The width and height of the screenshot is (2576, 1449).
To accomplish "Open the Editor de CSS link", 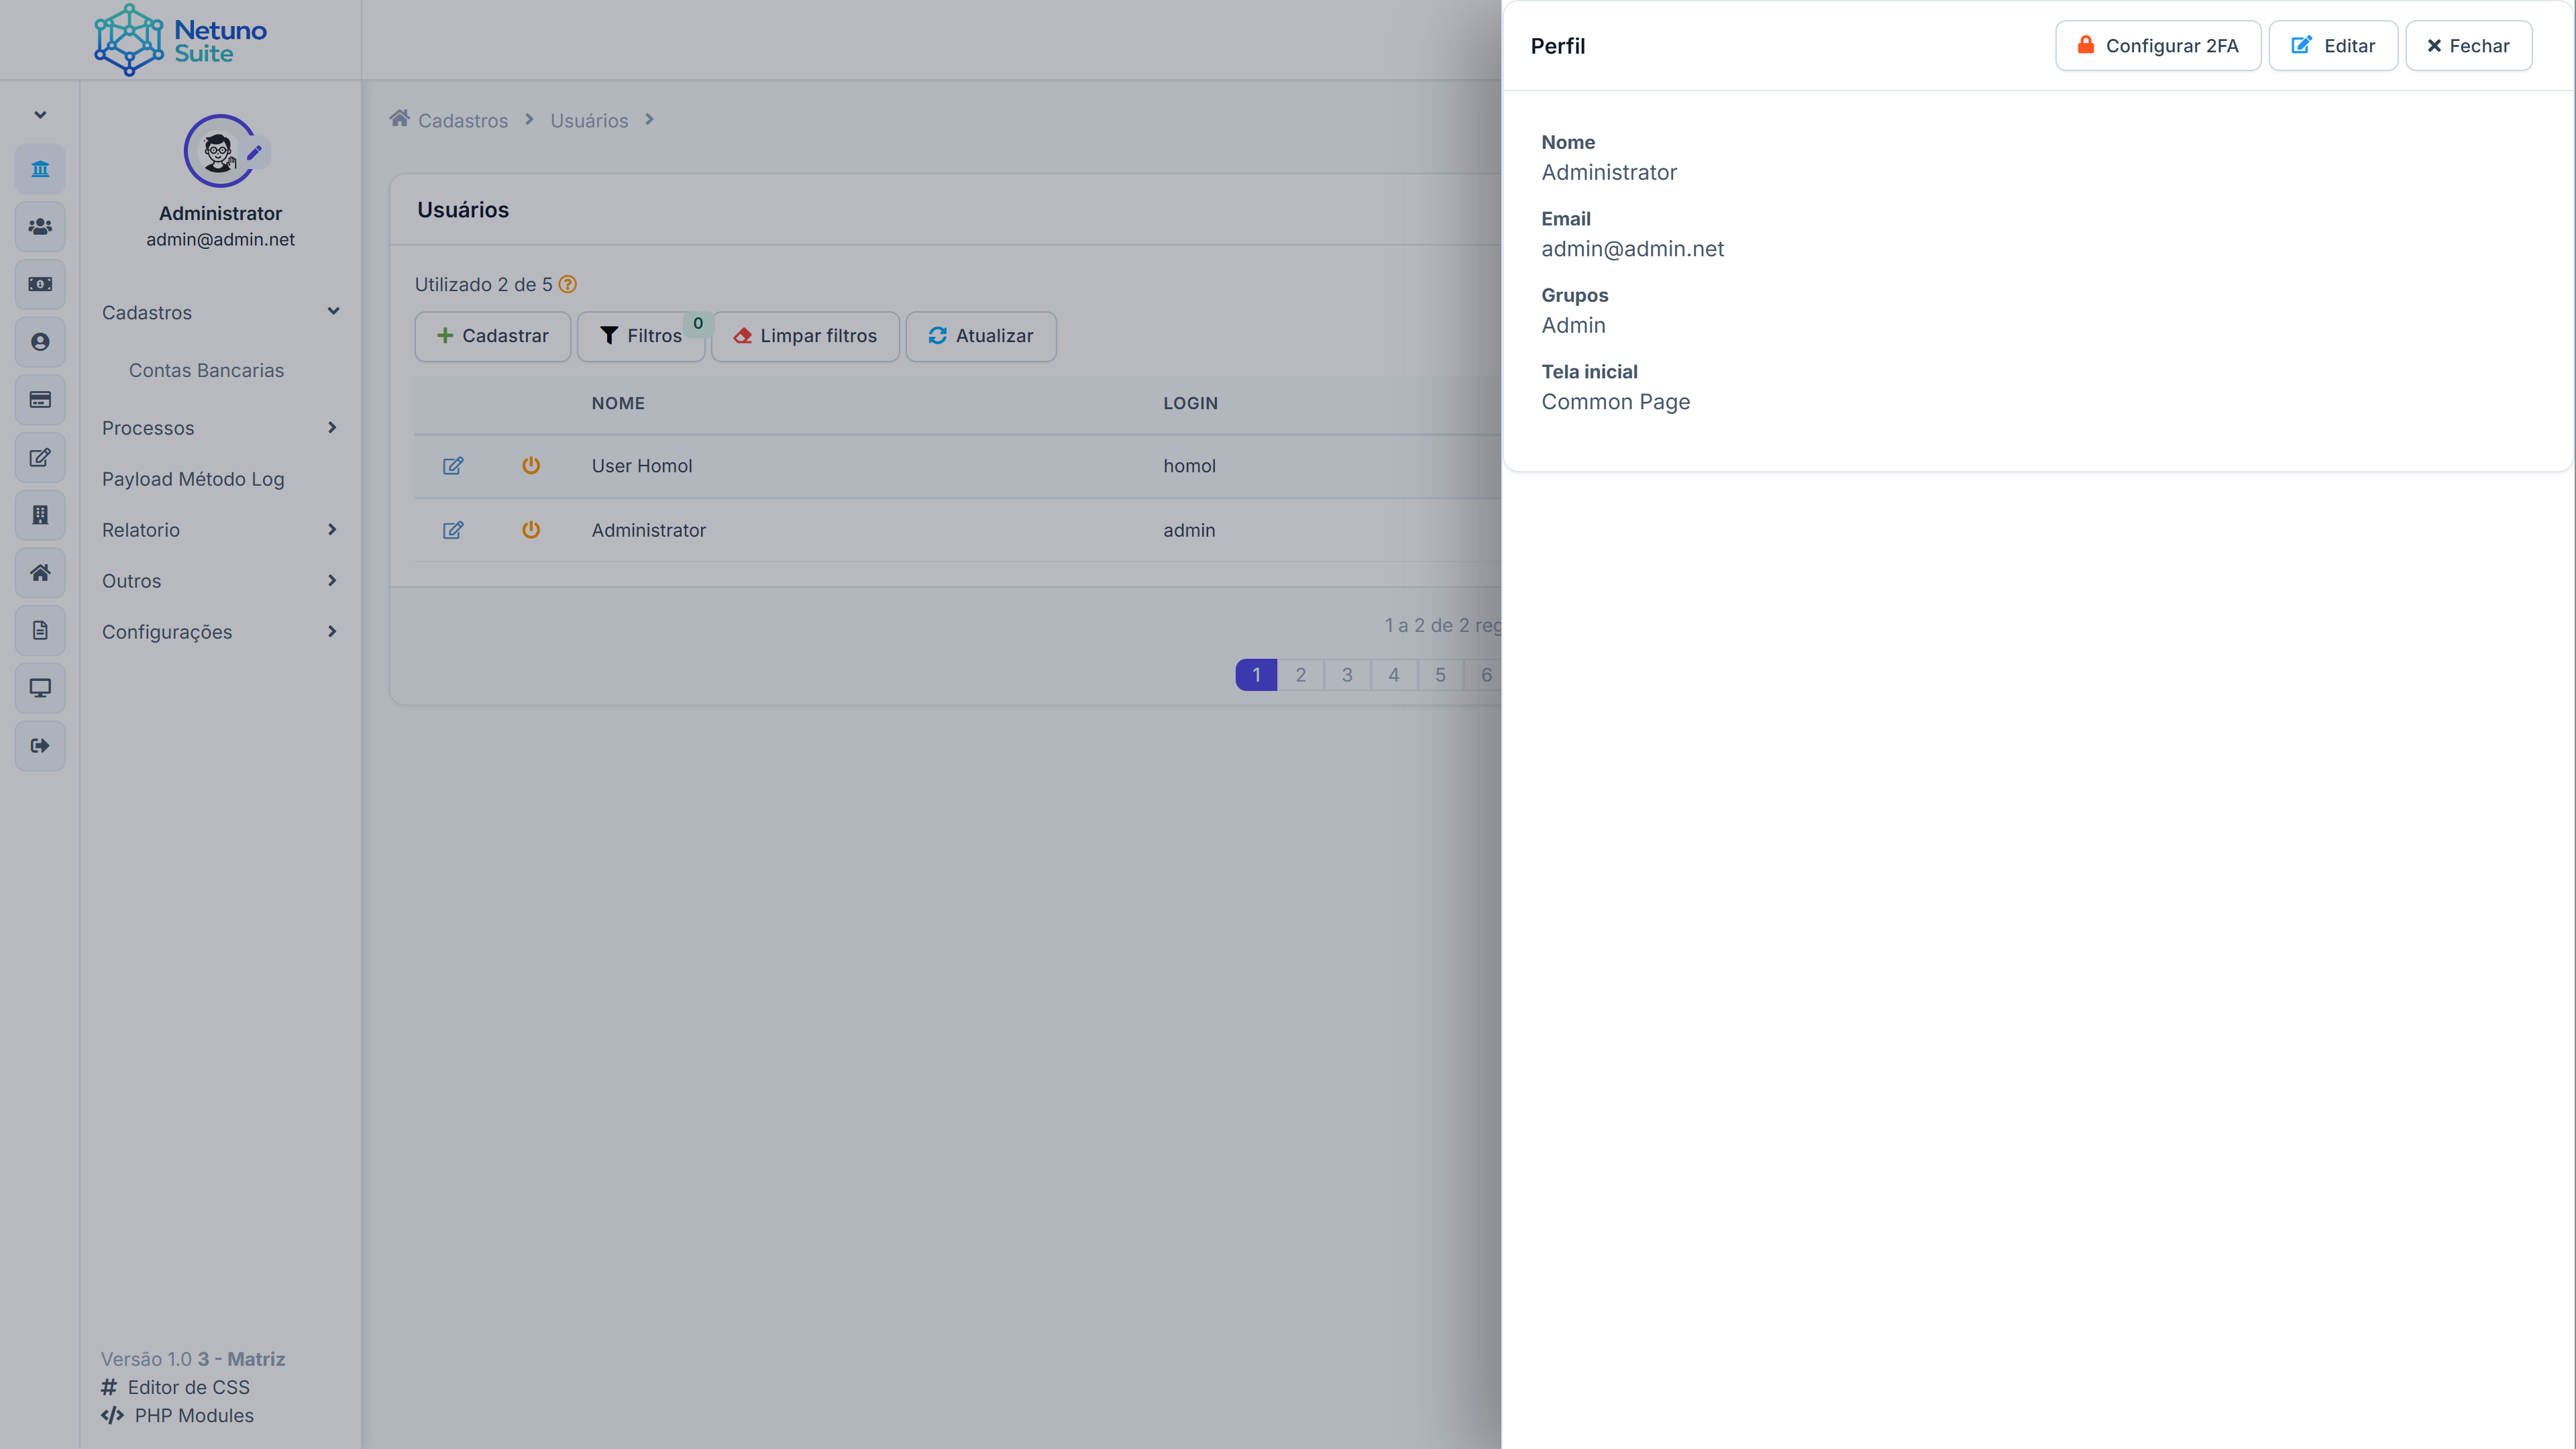I will coord(176,1387).
